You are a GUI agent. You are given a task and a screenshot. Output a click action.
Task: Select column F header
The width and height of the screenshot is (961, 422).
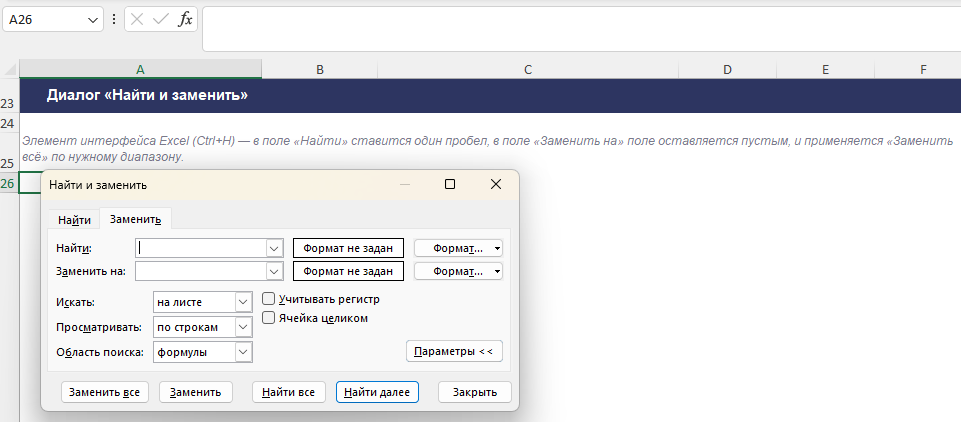923,70
